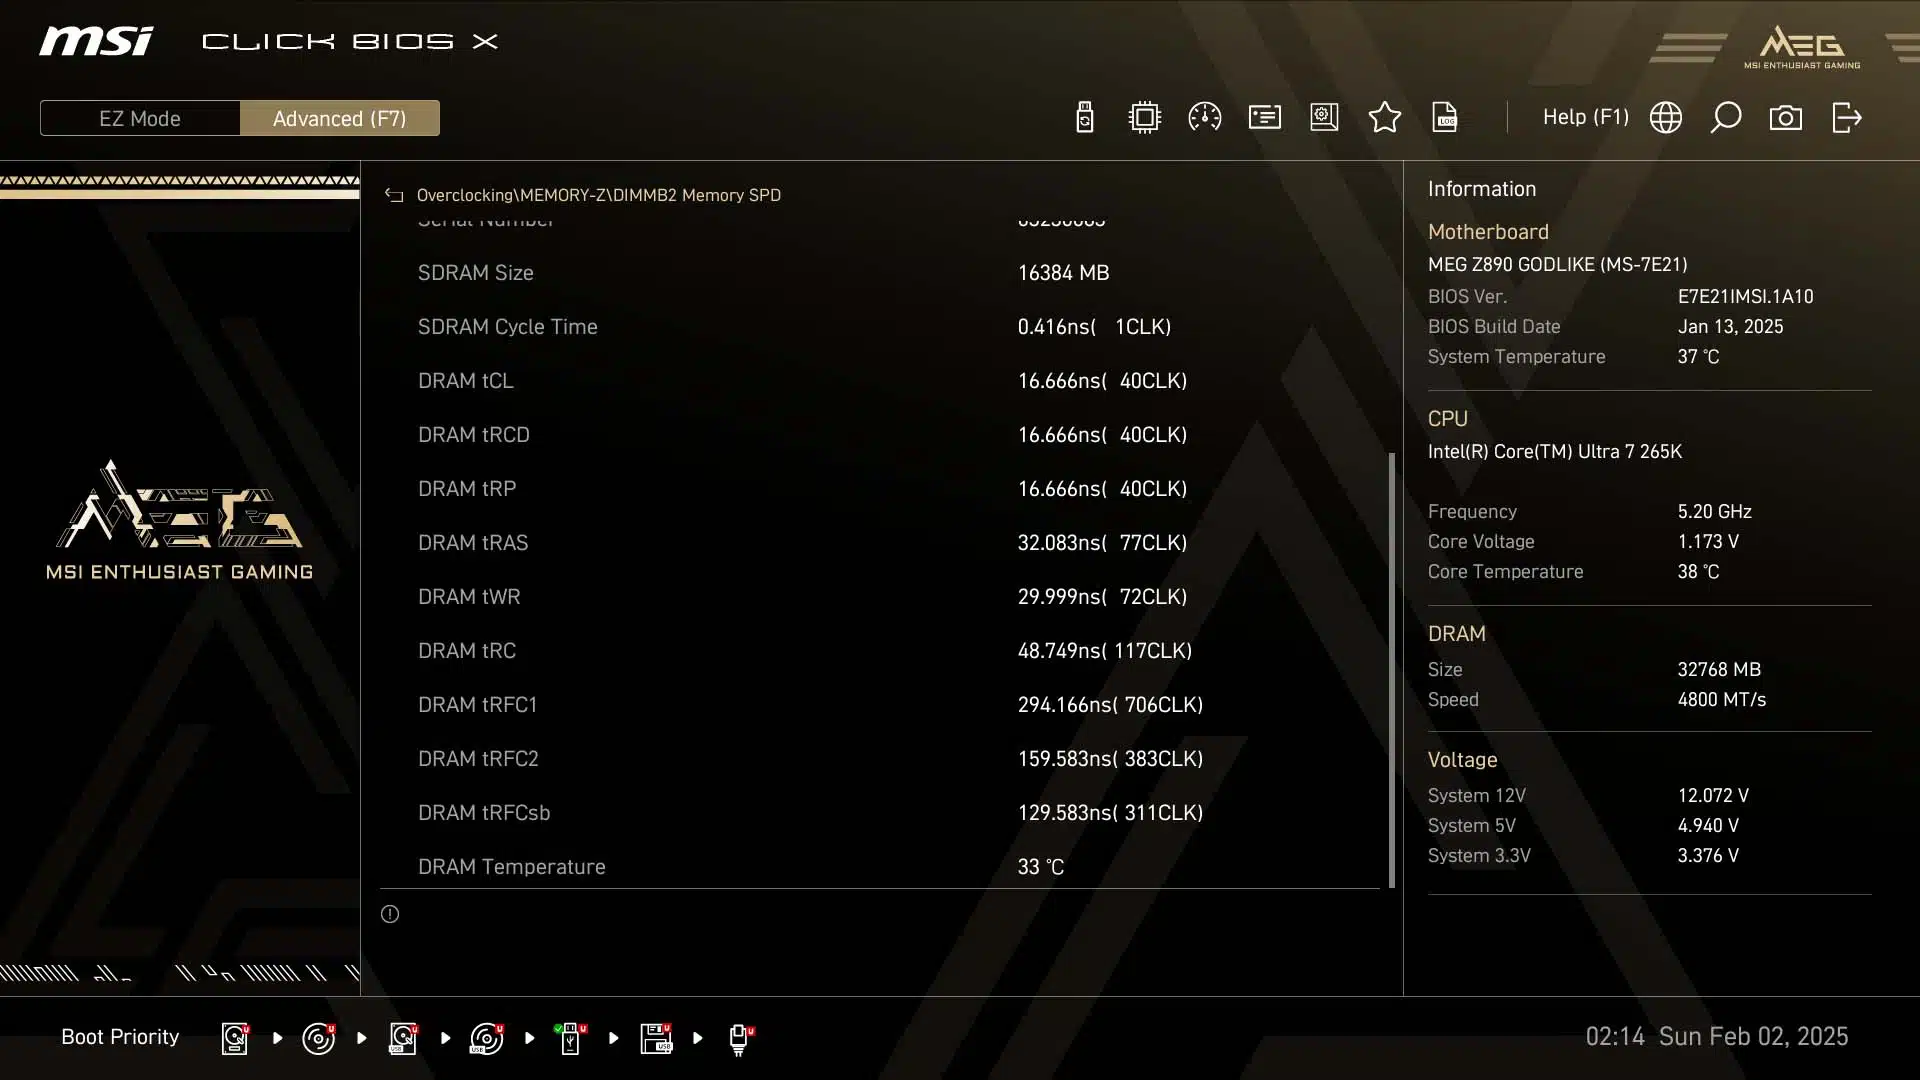The width and height of the screenshot is (1920, 1080).
Task: Open the LOG file icon
Action: pyautogui.click(x=1445, y=118)
